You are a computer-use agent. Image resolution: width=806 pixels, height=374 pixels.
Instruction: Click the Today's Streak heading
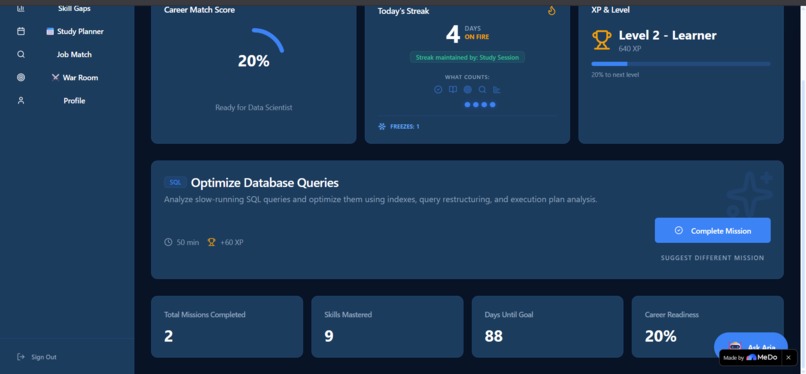tap(404, 11)
